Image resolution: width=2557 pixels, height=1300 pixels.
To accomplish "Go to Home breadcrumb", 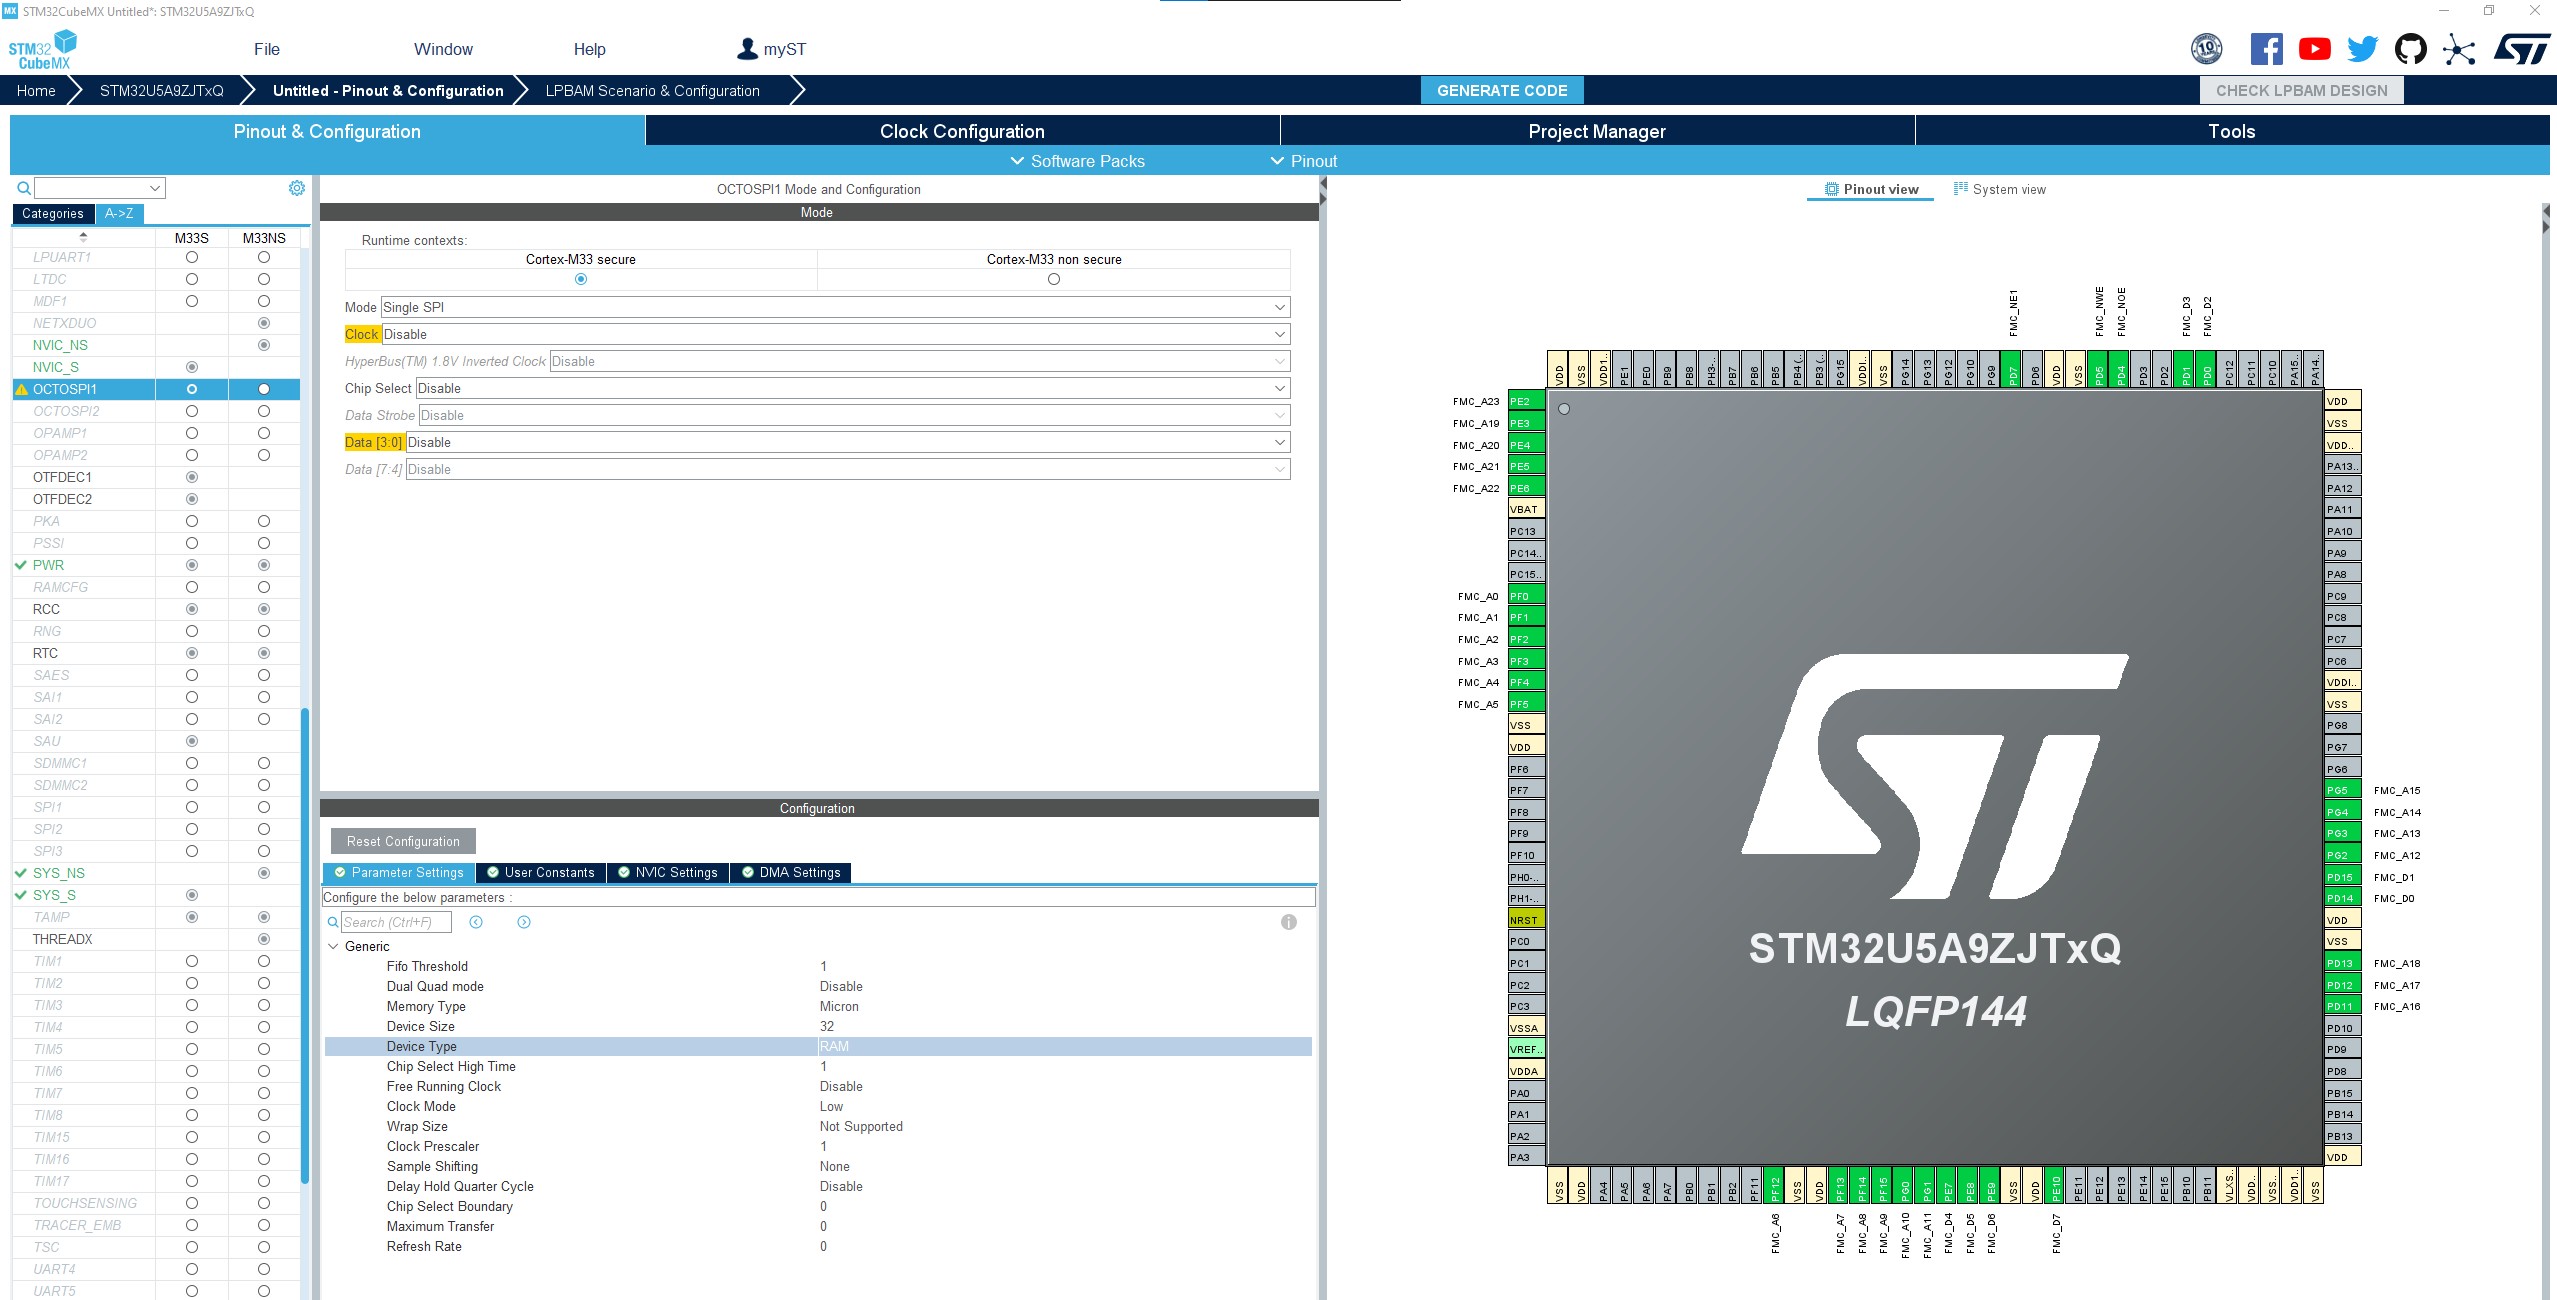I will click(36, 90).
